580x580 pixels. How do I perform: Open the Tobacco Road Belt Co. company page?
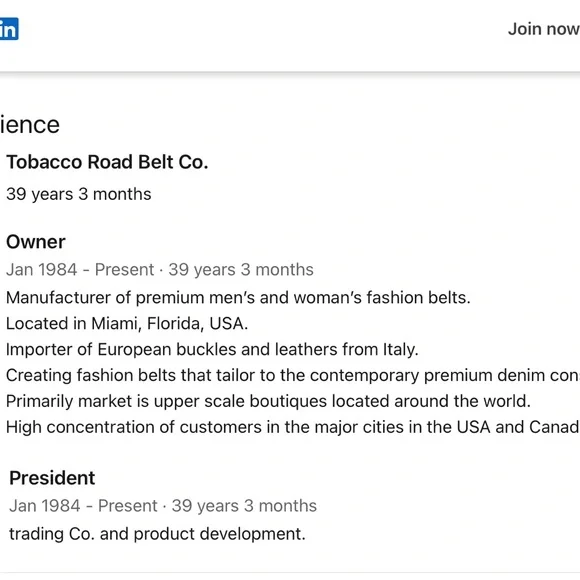point(107,162)
